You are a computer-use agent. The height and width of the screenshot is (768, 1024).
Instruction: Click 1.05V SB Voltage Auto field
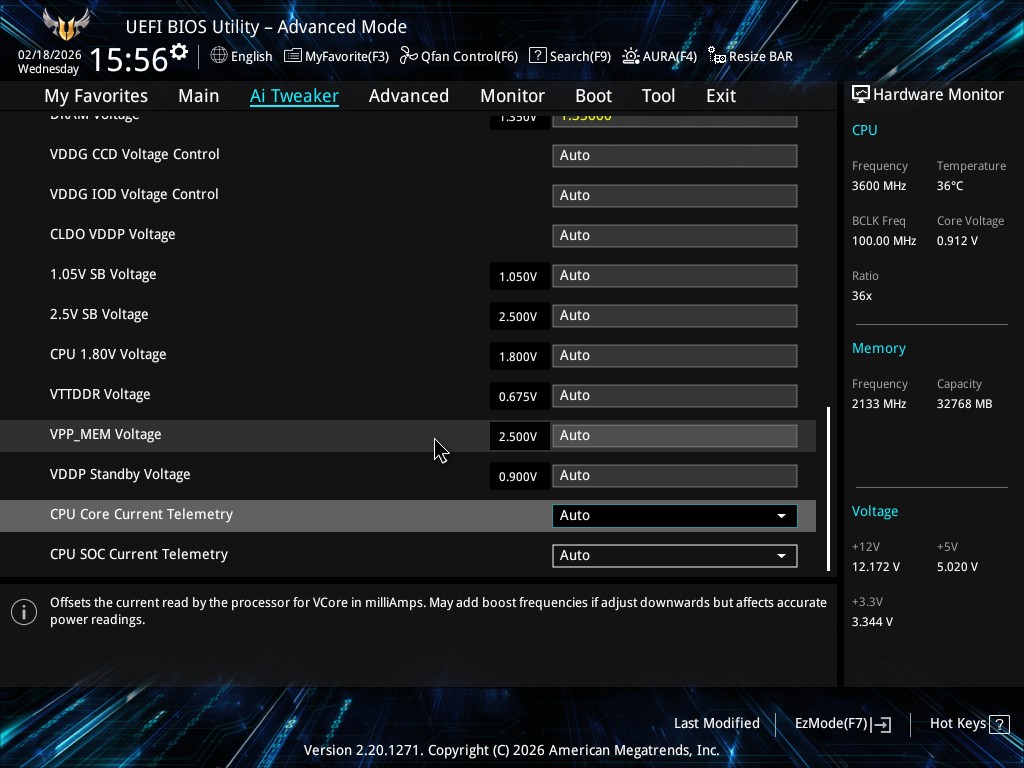(x=675, y=276)
